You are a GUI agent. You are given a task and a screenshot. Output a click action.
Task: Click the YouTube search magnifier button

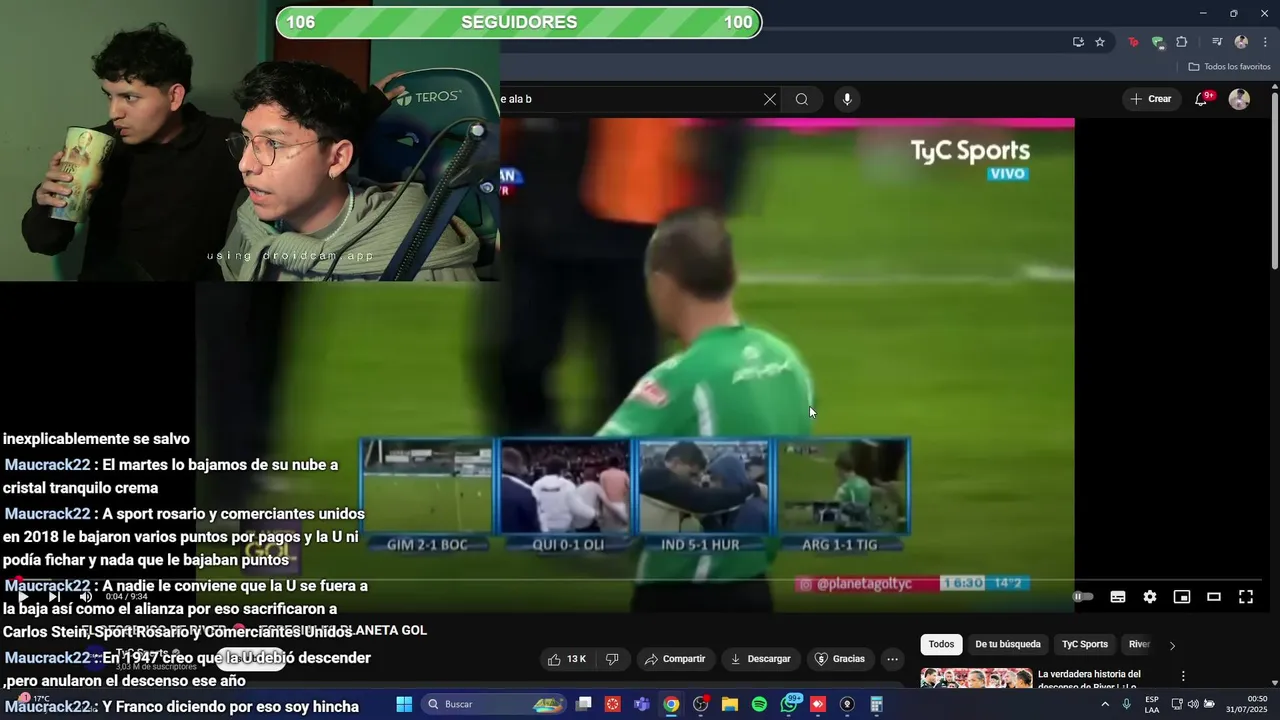[x=802, y=99]
